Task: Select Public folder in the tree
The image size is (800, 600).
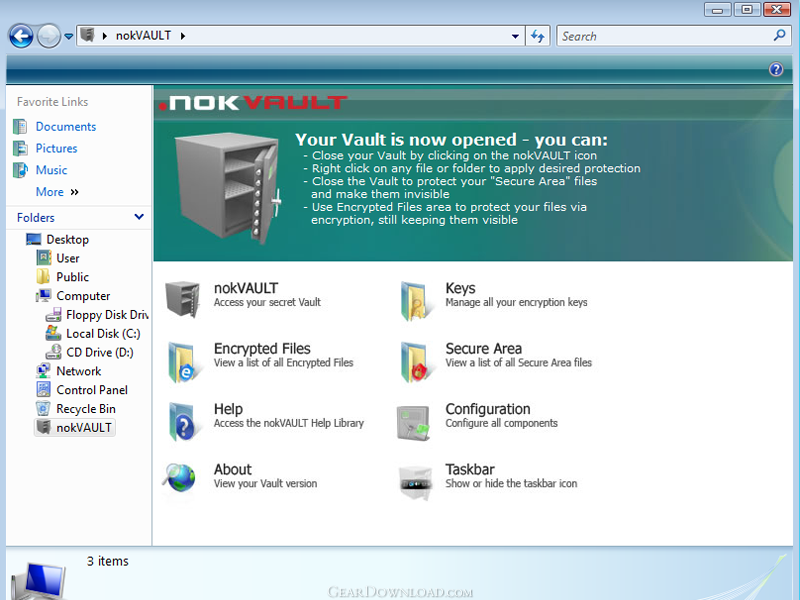Action: click(72, 277)
